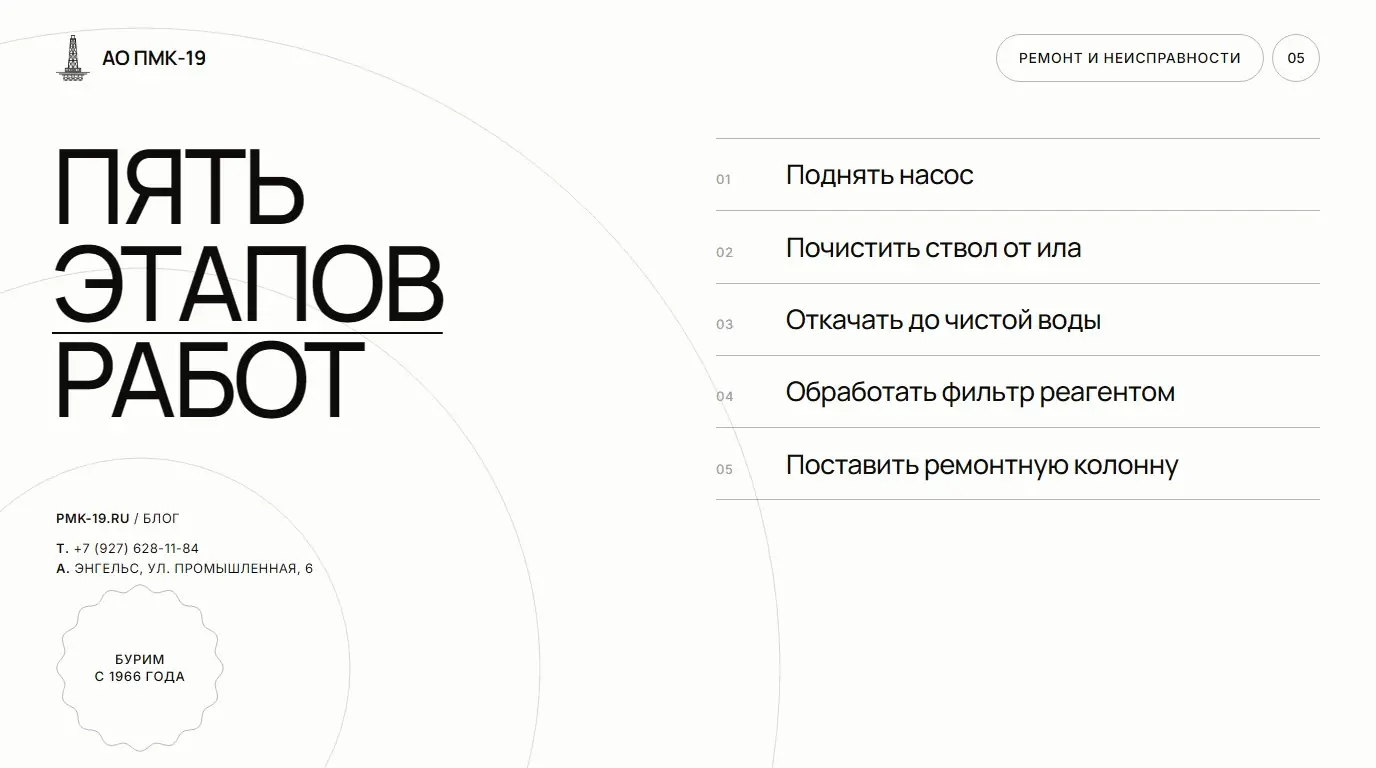Open the БЛОГ link
The height and width of the screenshot is (768, 1376).
161,518
